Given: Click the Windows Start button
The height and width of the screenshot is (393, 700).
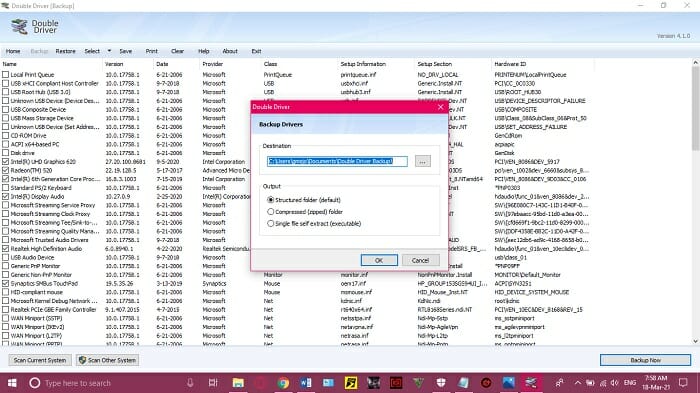Looking at the screenshot, I should [x=12, y=383].
